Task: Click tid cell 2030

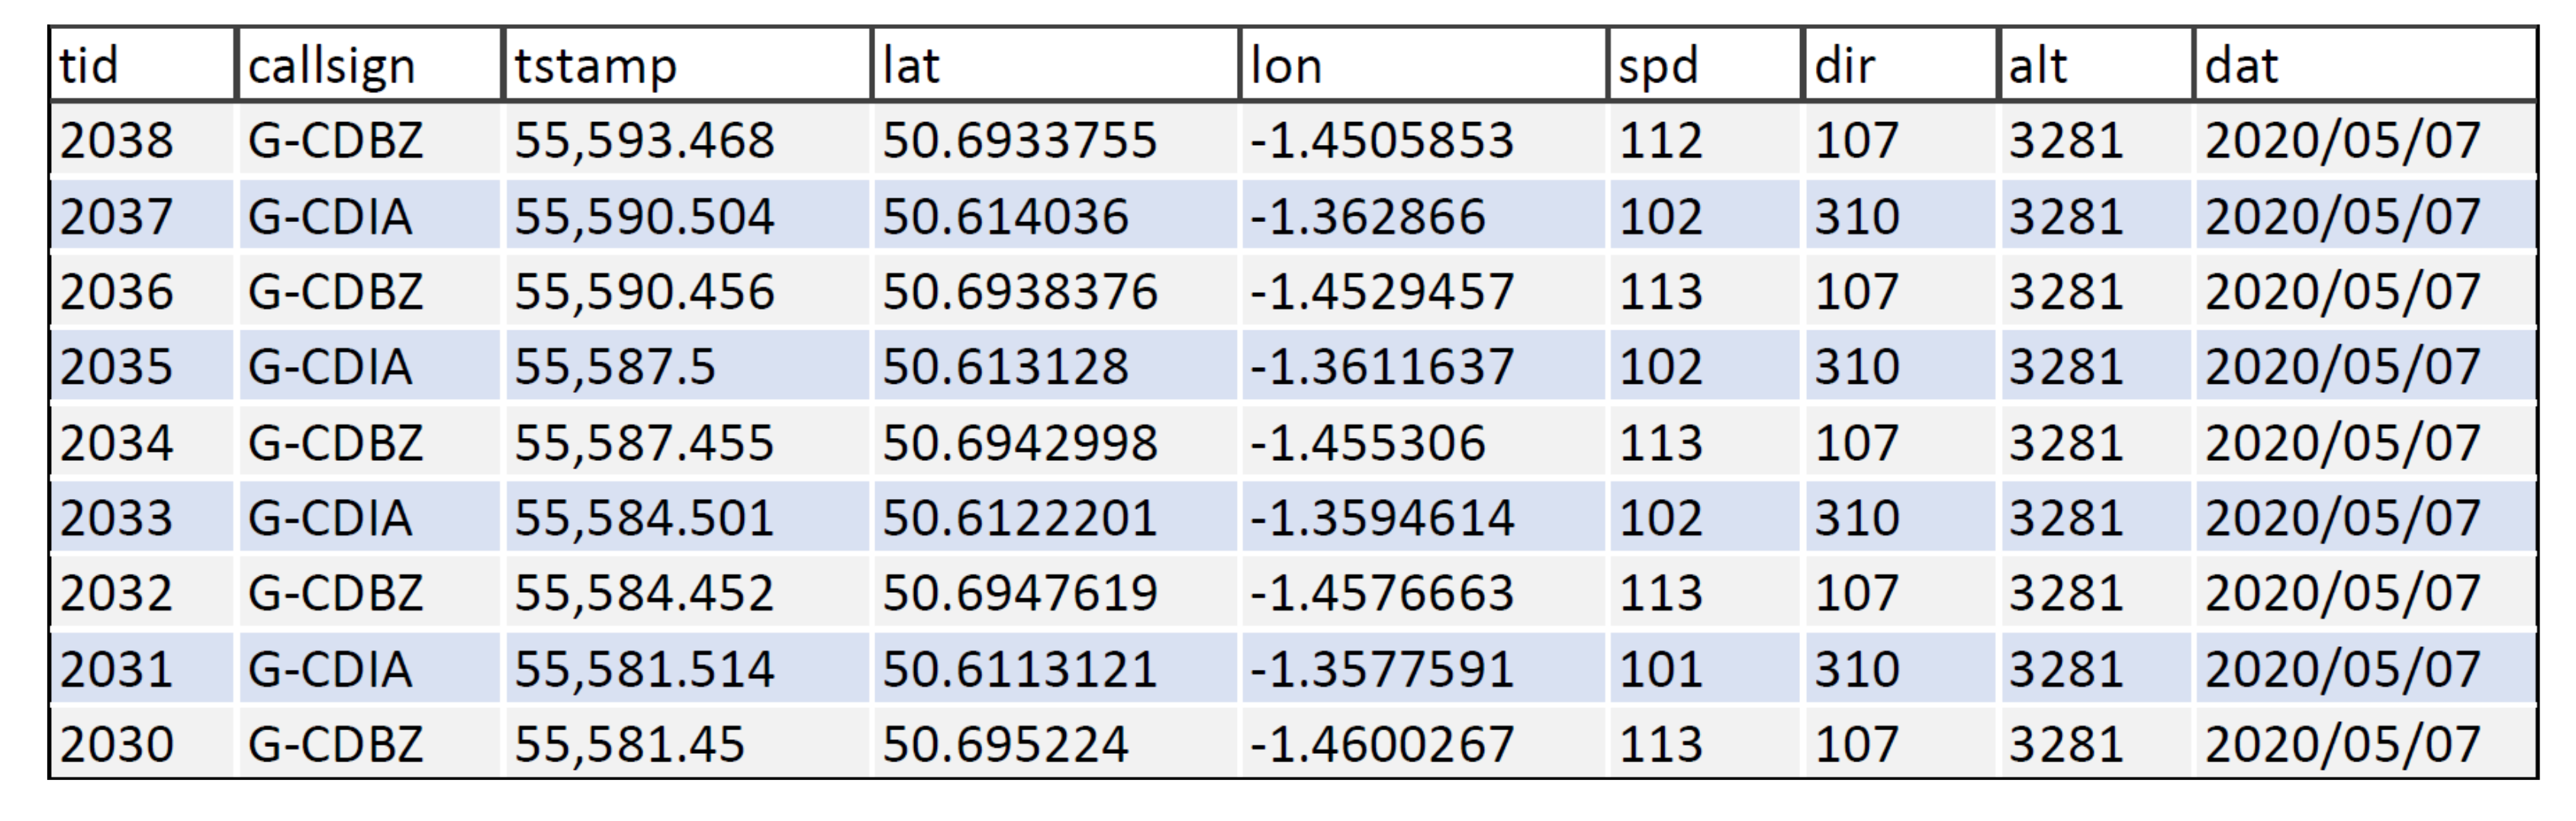Action: click(x=142, y=742)
